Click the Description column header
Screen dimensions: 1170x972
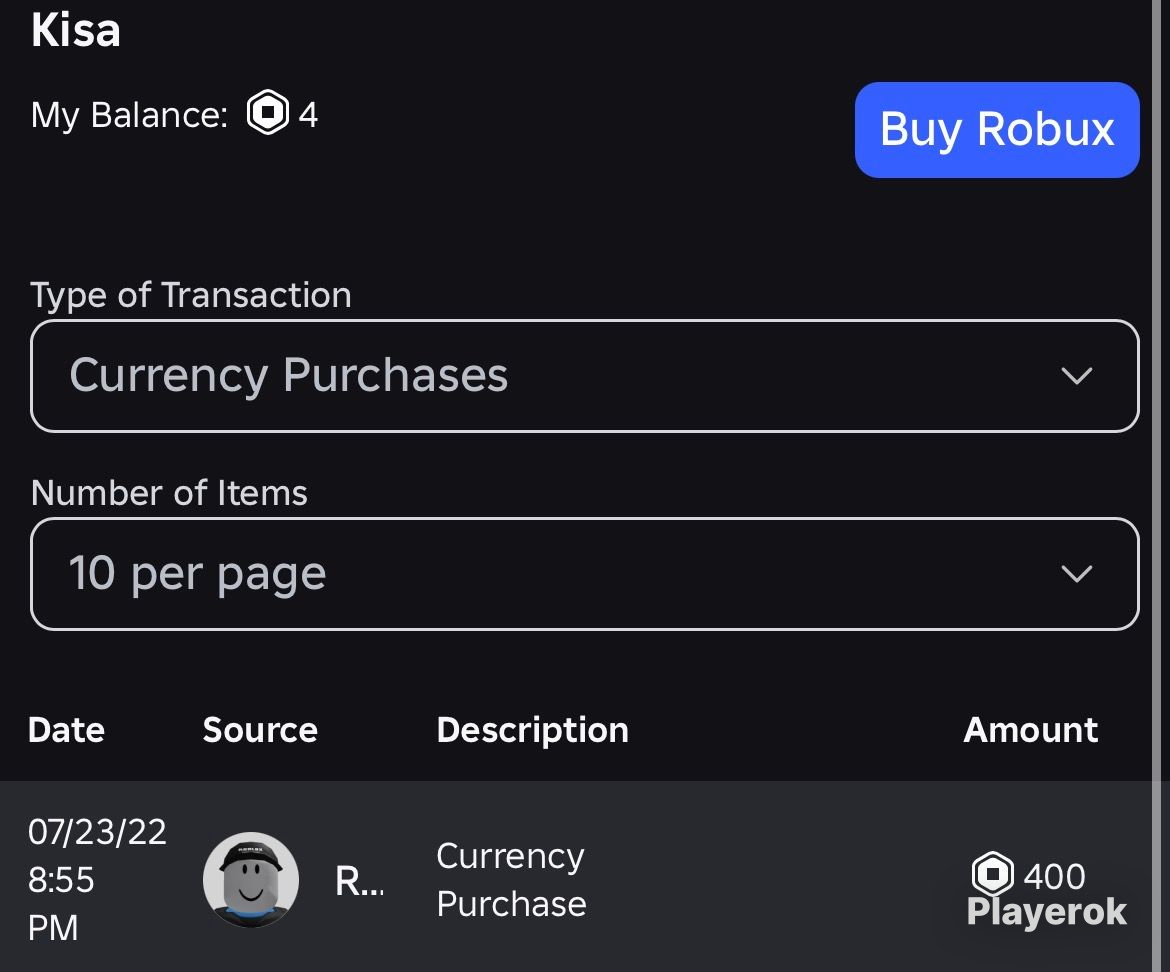(533, 730)
